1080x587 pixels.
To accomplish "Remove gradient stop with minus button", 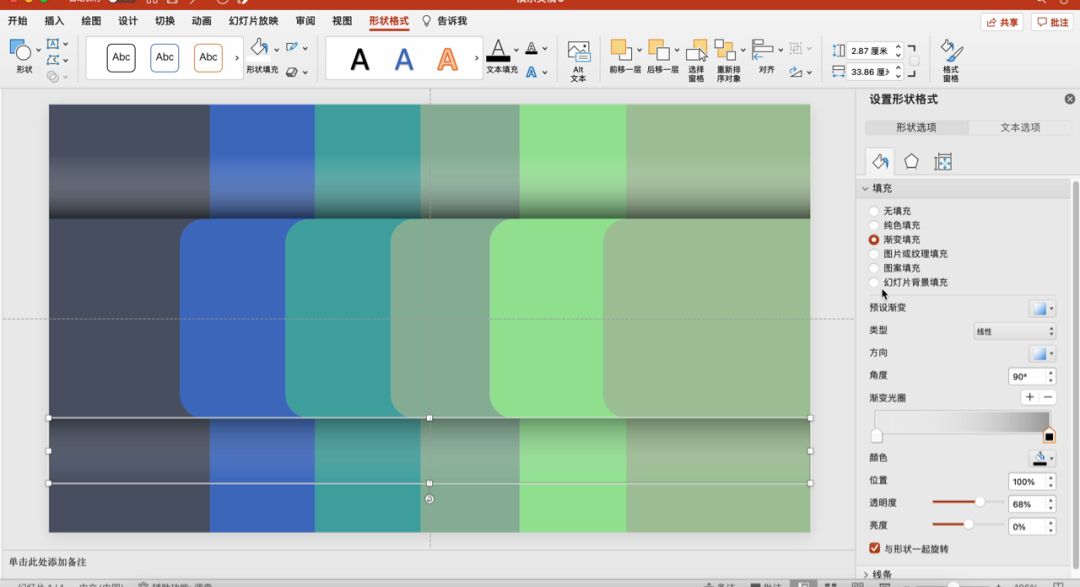I will [x=1048, y=397].
